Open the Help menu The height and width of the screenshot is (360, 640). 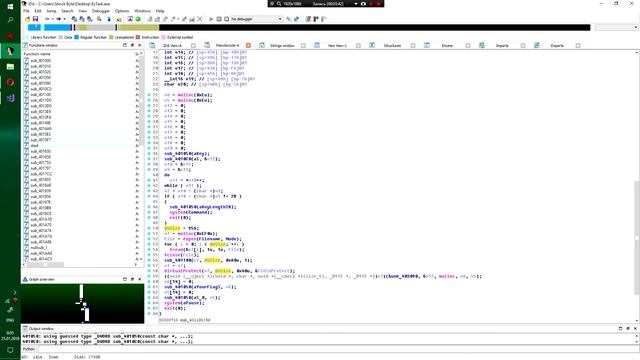160,11
